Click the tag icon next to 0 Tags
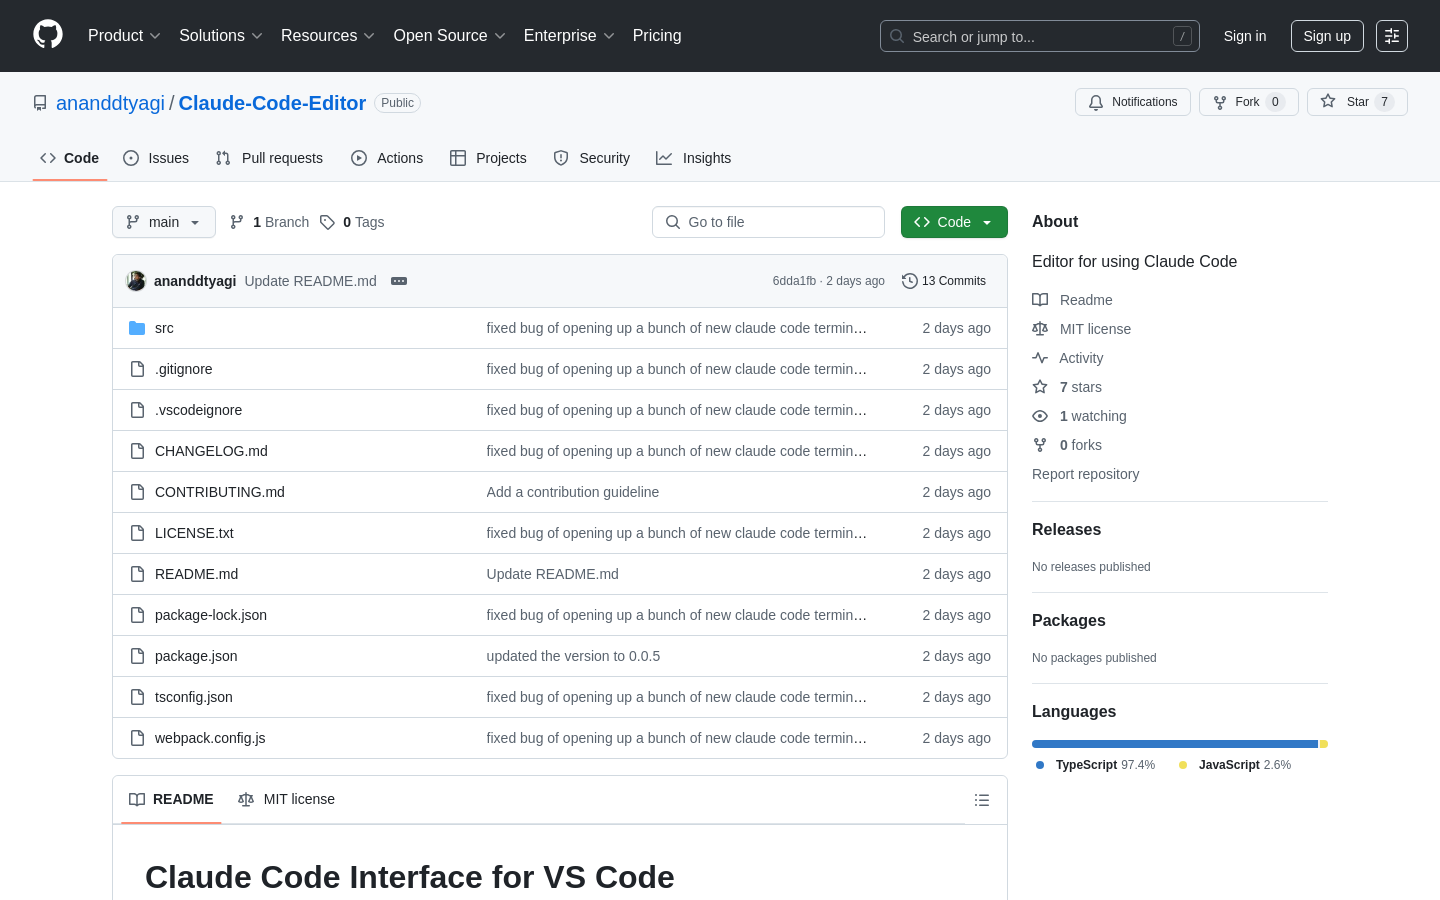This screenshot has width=1440, height=900. 327,222
